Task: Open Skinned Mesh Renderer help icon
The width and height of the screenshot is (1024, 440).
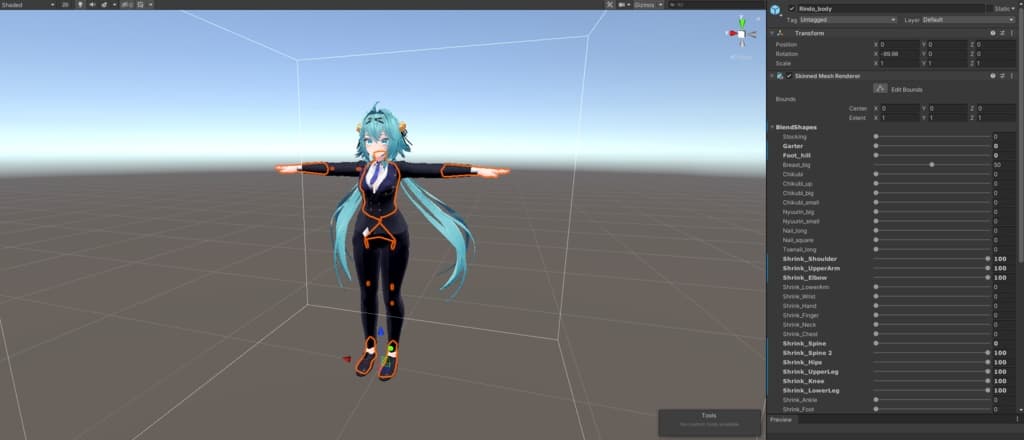Action: point(993,76)
